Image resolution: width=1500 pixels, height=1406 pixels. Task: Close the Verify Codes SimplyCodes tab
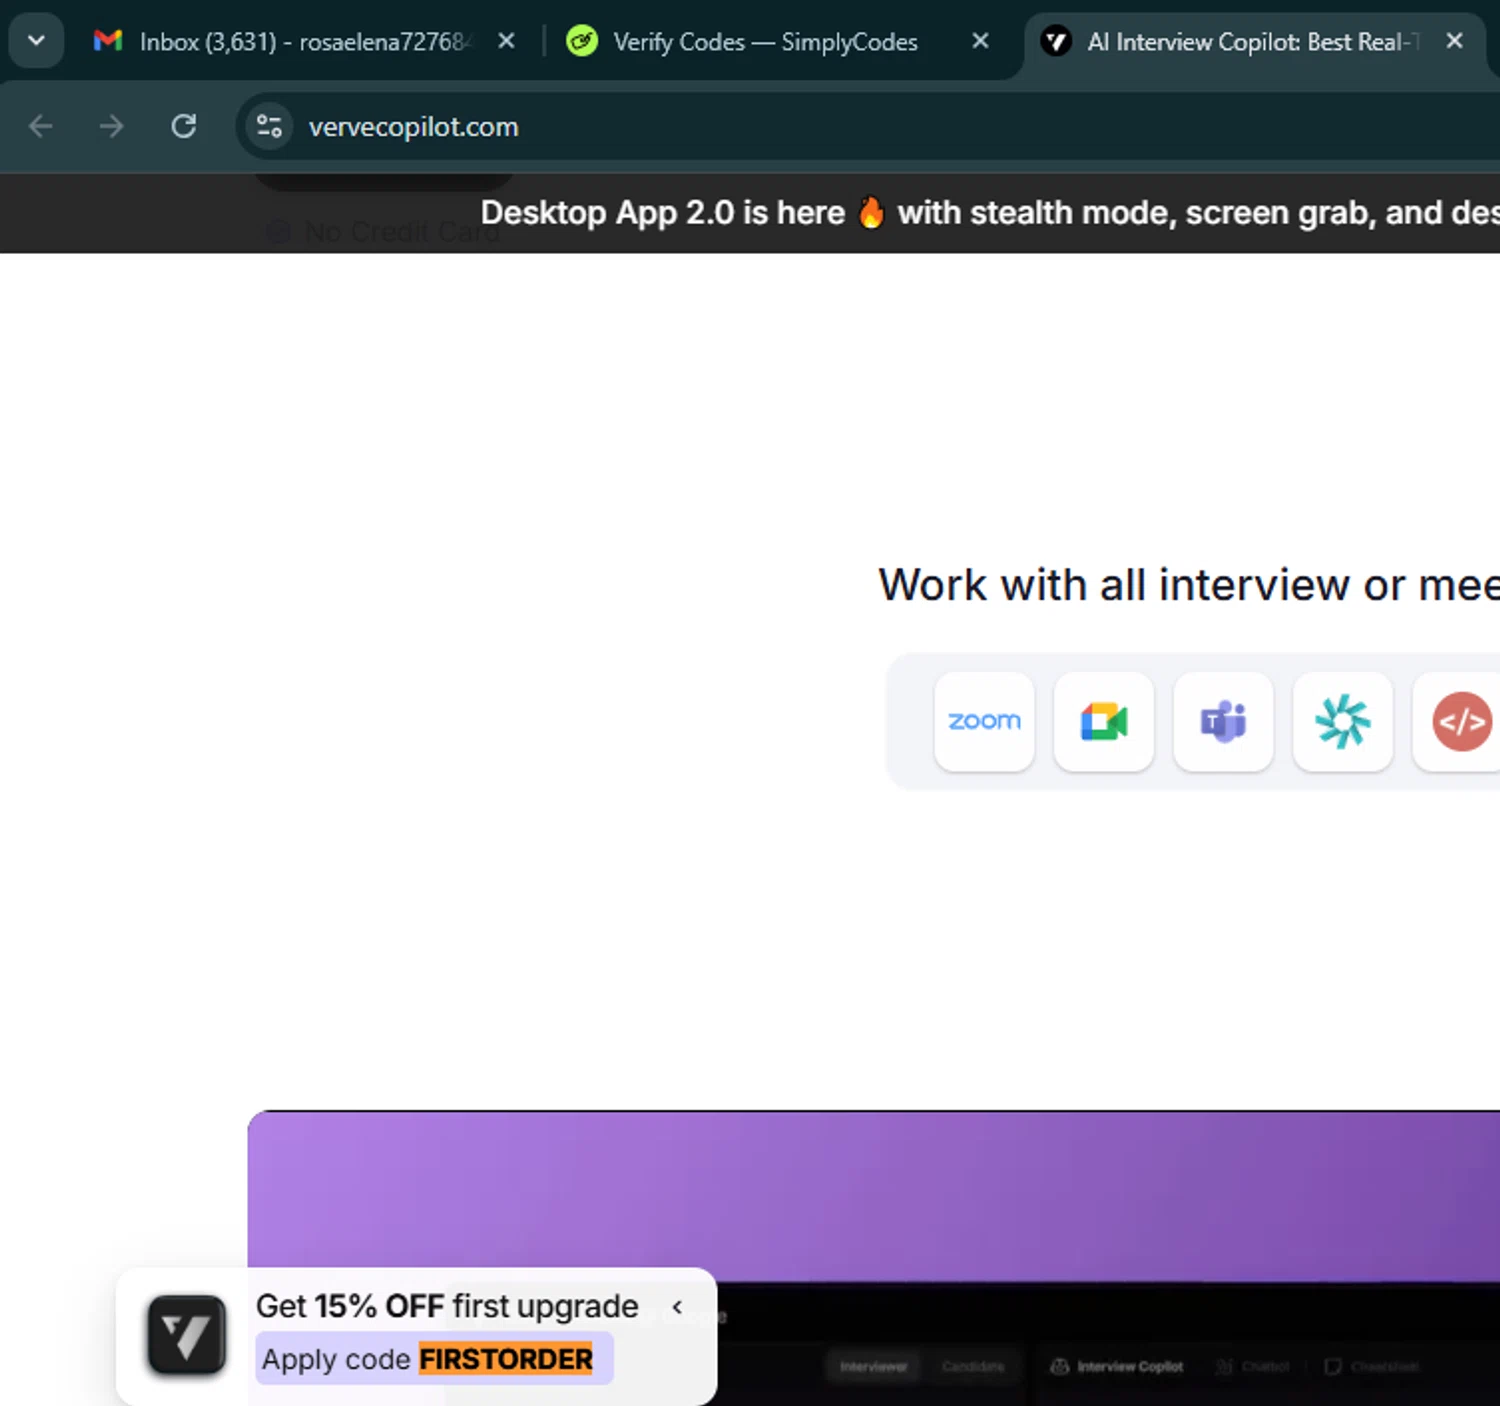coord(980,41)
